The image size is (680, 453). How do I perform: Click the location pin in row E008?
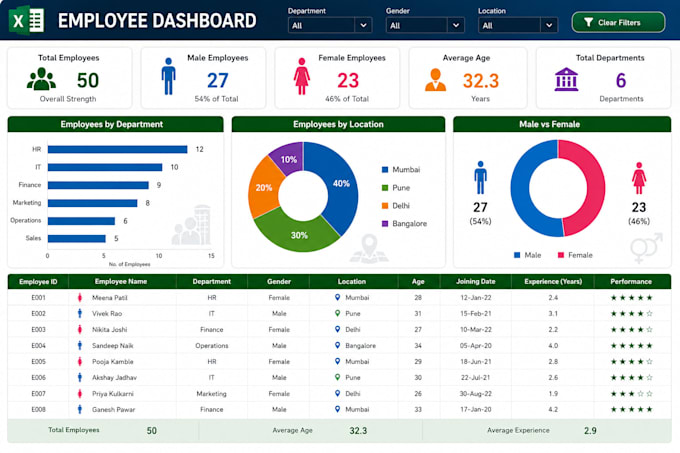pos(337,409)
